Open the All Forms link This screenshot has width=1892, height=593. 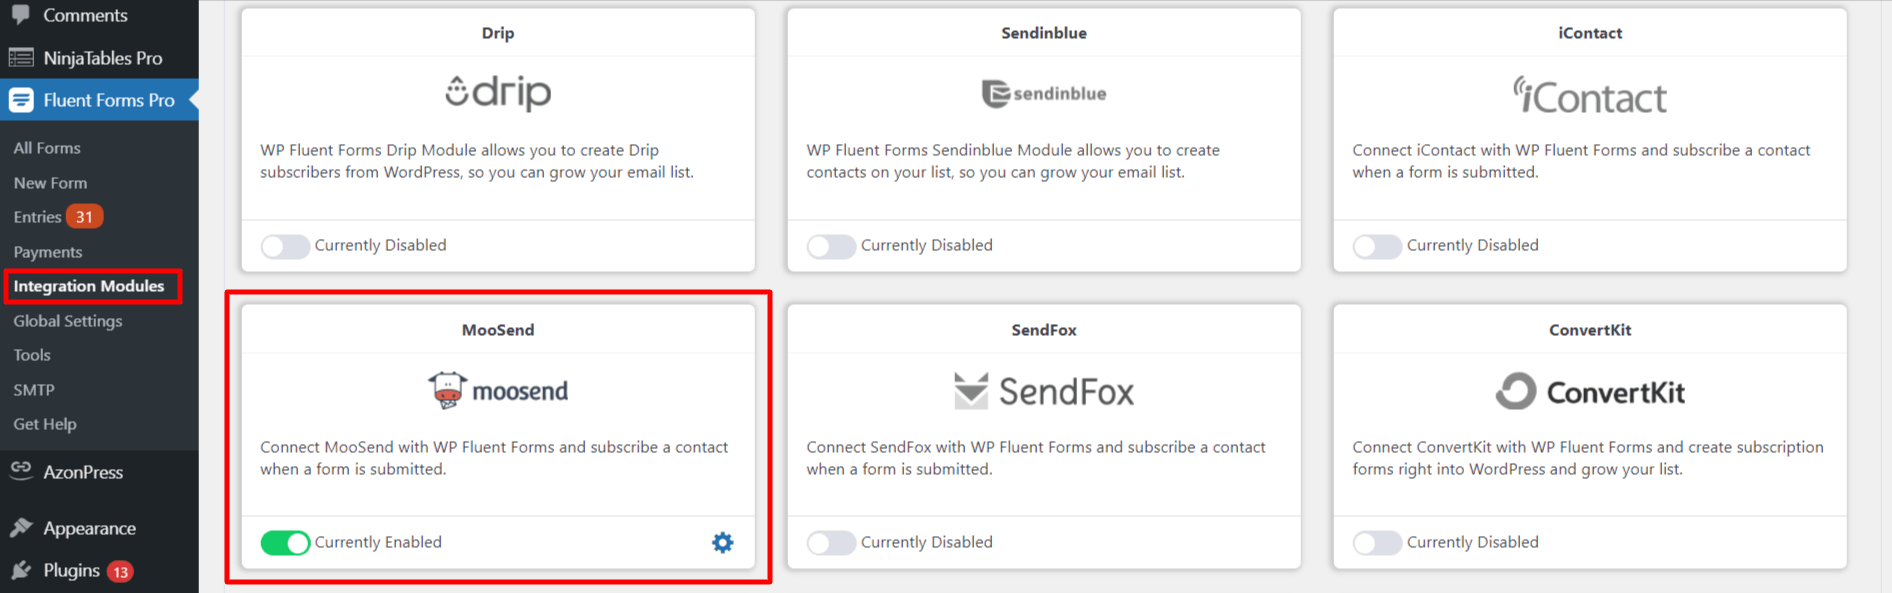tap(47, 148)
